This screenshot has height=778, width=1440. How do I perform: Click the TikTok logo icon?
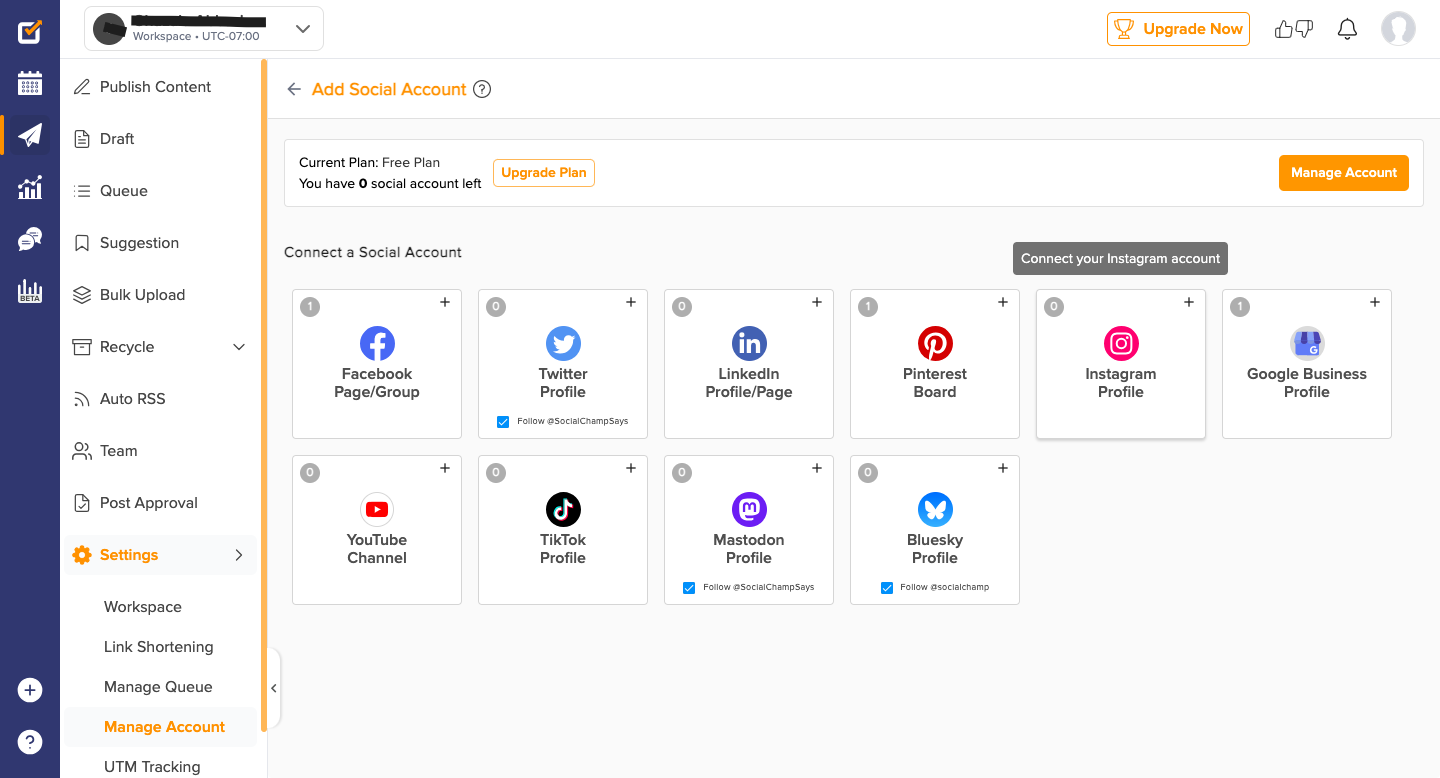(563, 510)
